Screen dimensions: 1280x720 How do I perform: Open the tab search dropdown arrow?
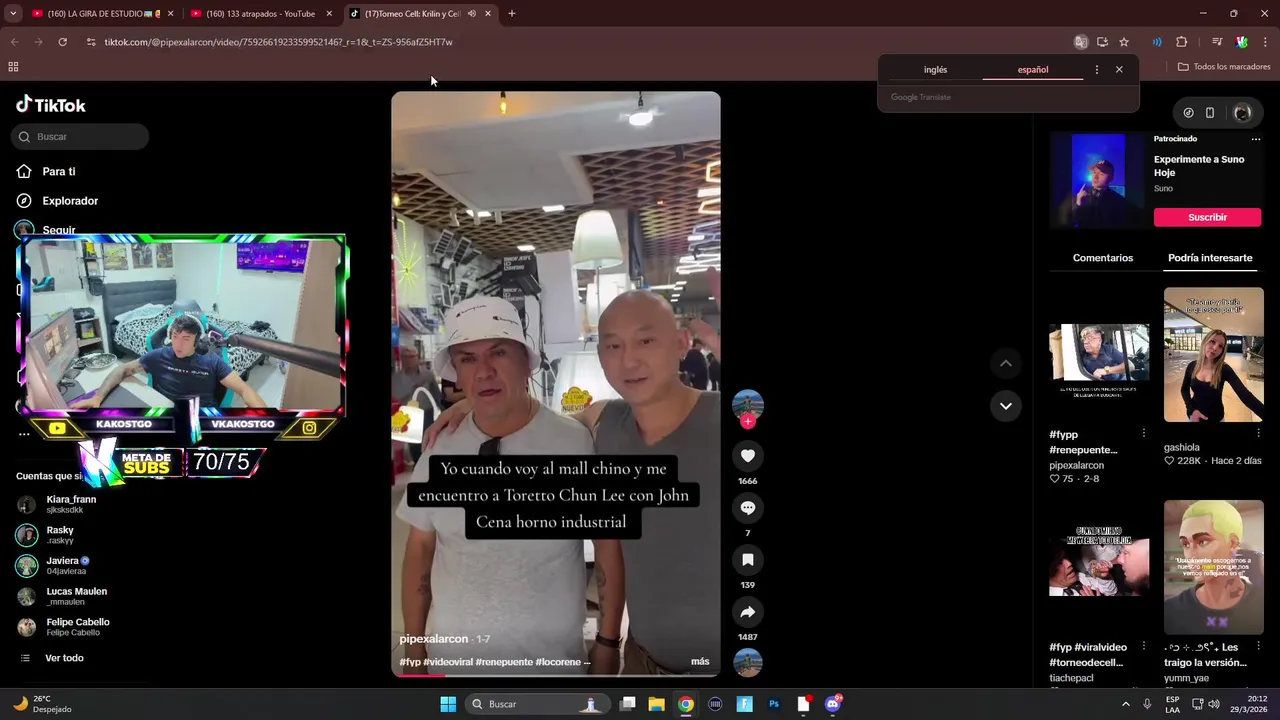point(13,14)
